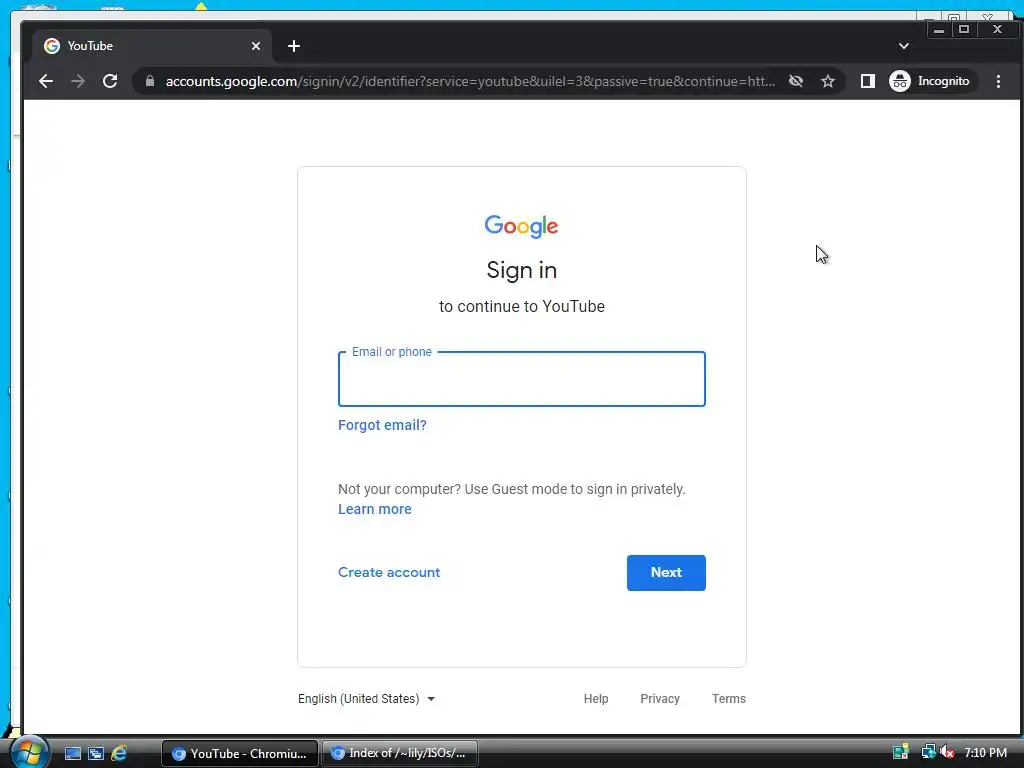Maximize the Chromium window
Screen dimensions: 1024x768
[963, 29]
